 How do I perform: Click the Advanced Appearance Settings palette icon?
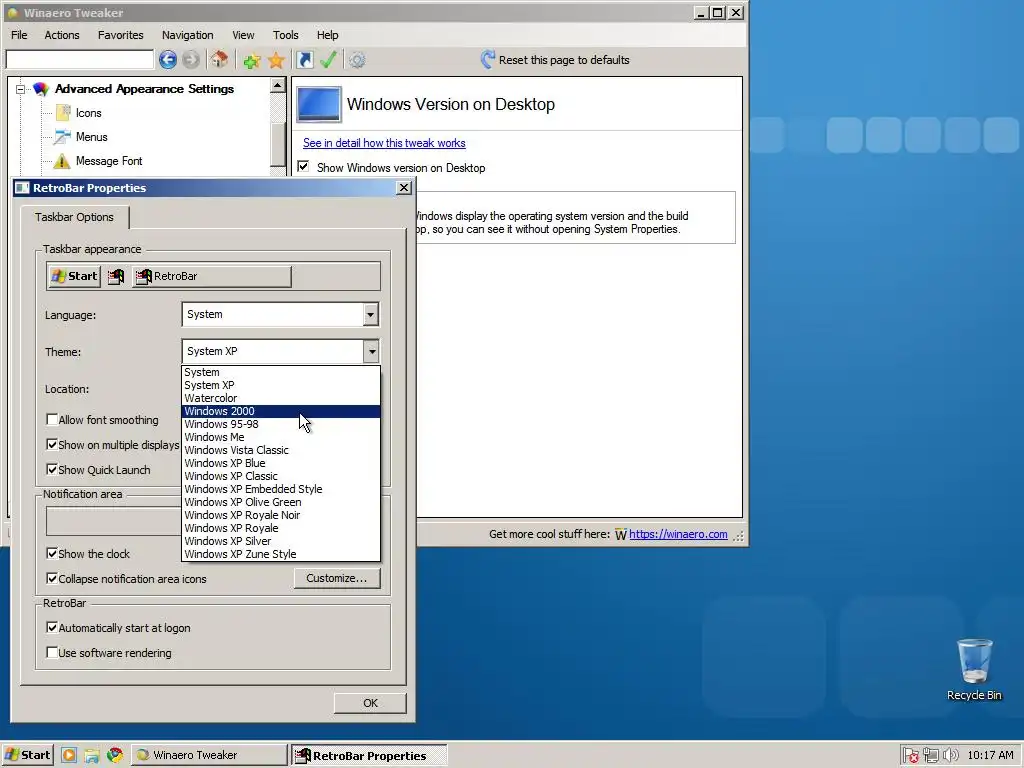(41, 89)
